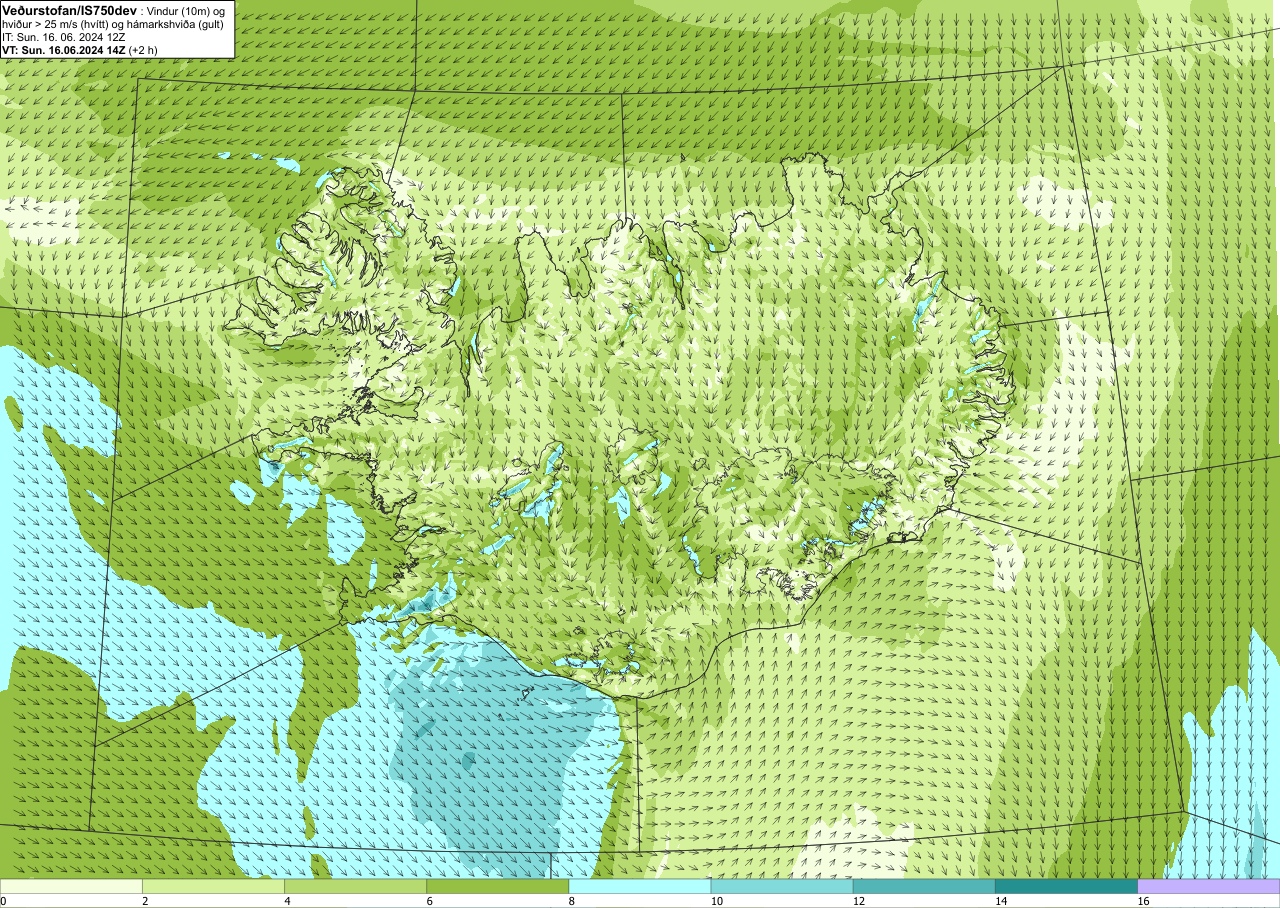Click the '8' scale label

click(571, 901)
